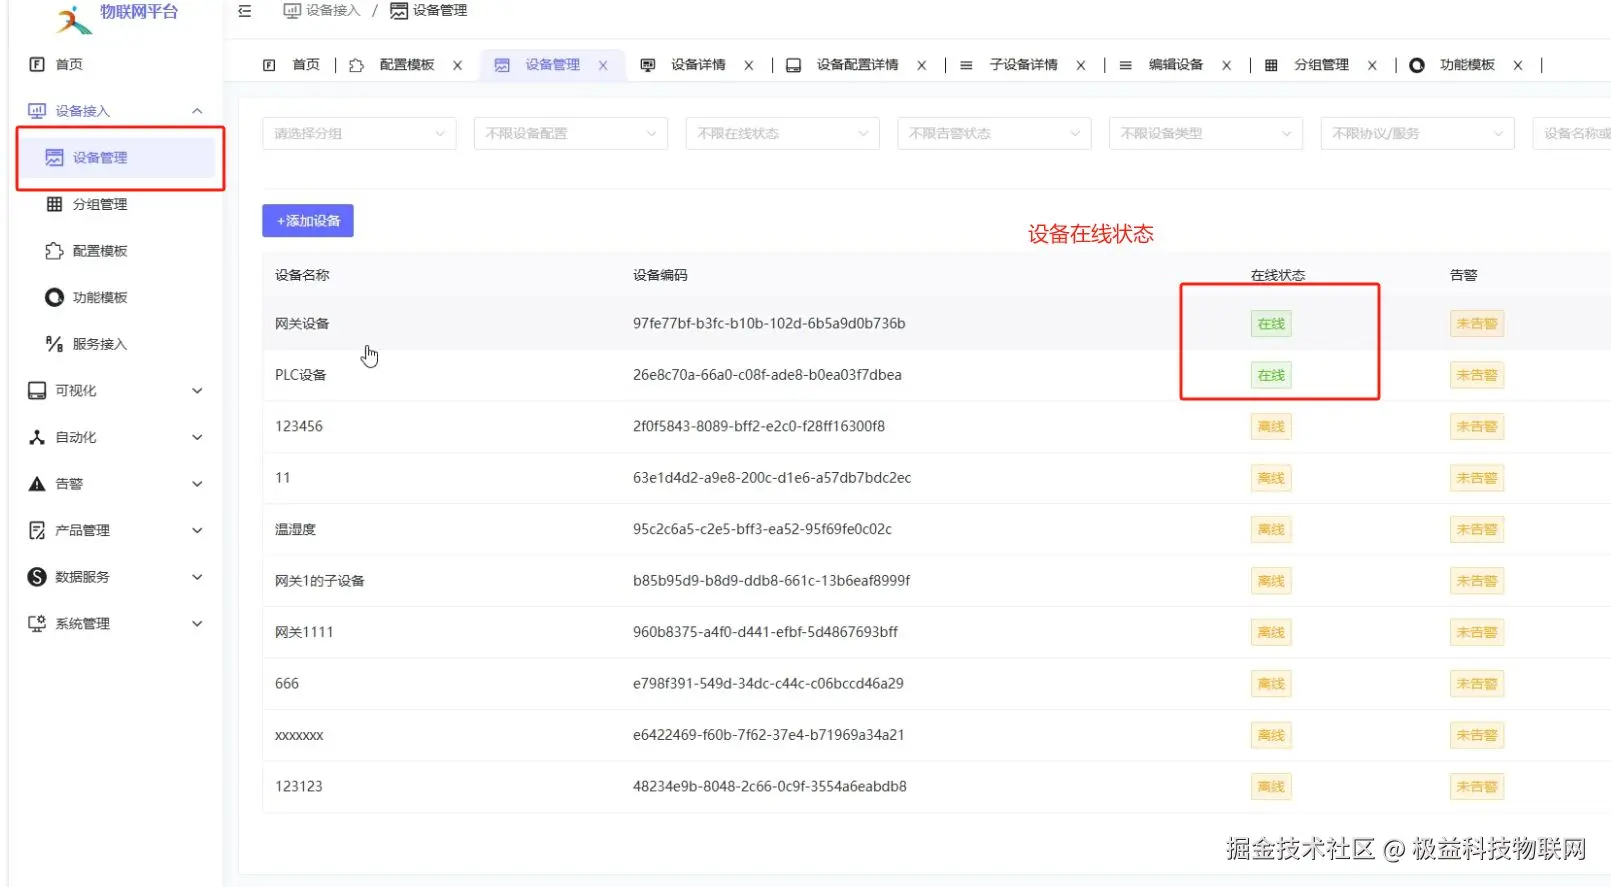This screenshot has width=1611, height=887.
Task: Click the 未告警 tag in 123456 row
Action: click(1477, 427)
